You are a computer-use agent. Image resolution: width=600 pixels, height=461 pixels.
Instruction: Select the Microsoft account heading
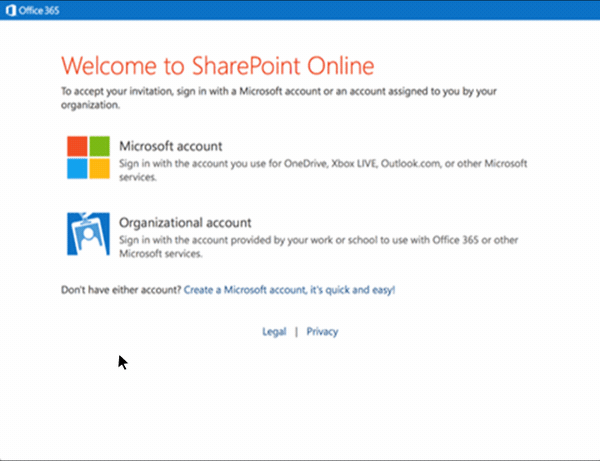[x=171, y=146]
